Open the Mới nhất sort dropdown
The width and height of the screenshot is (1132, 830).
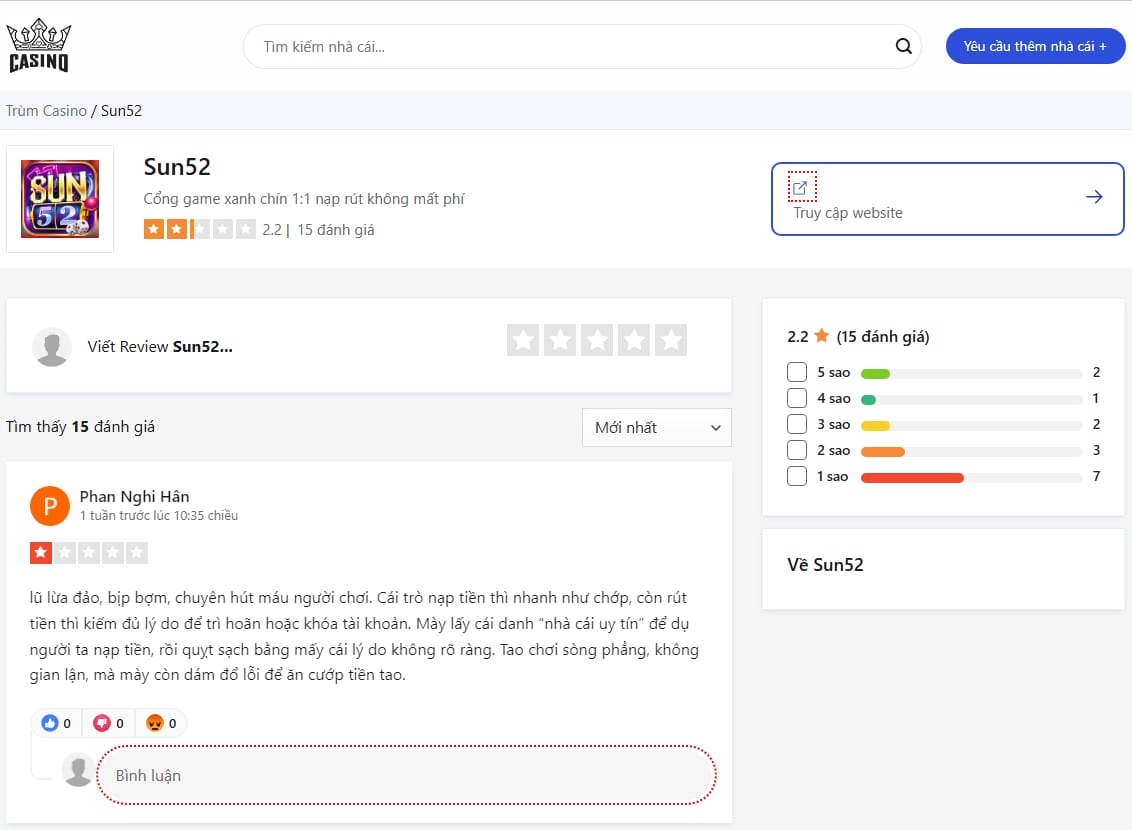pos(657,427)
